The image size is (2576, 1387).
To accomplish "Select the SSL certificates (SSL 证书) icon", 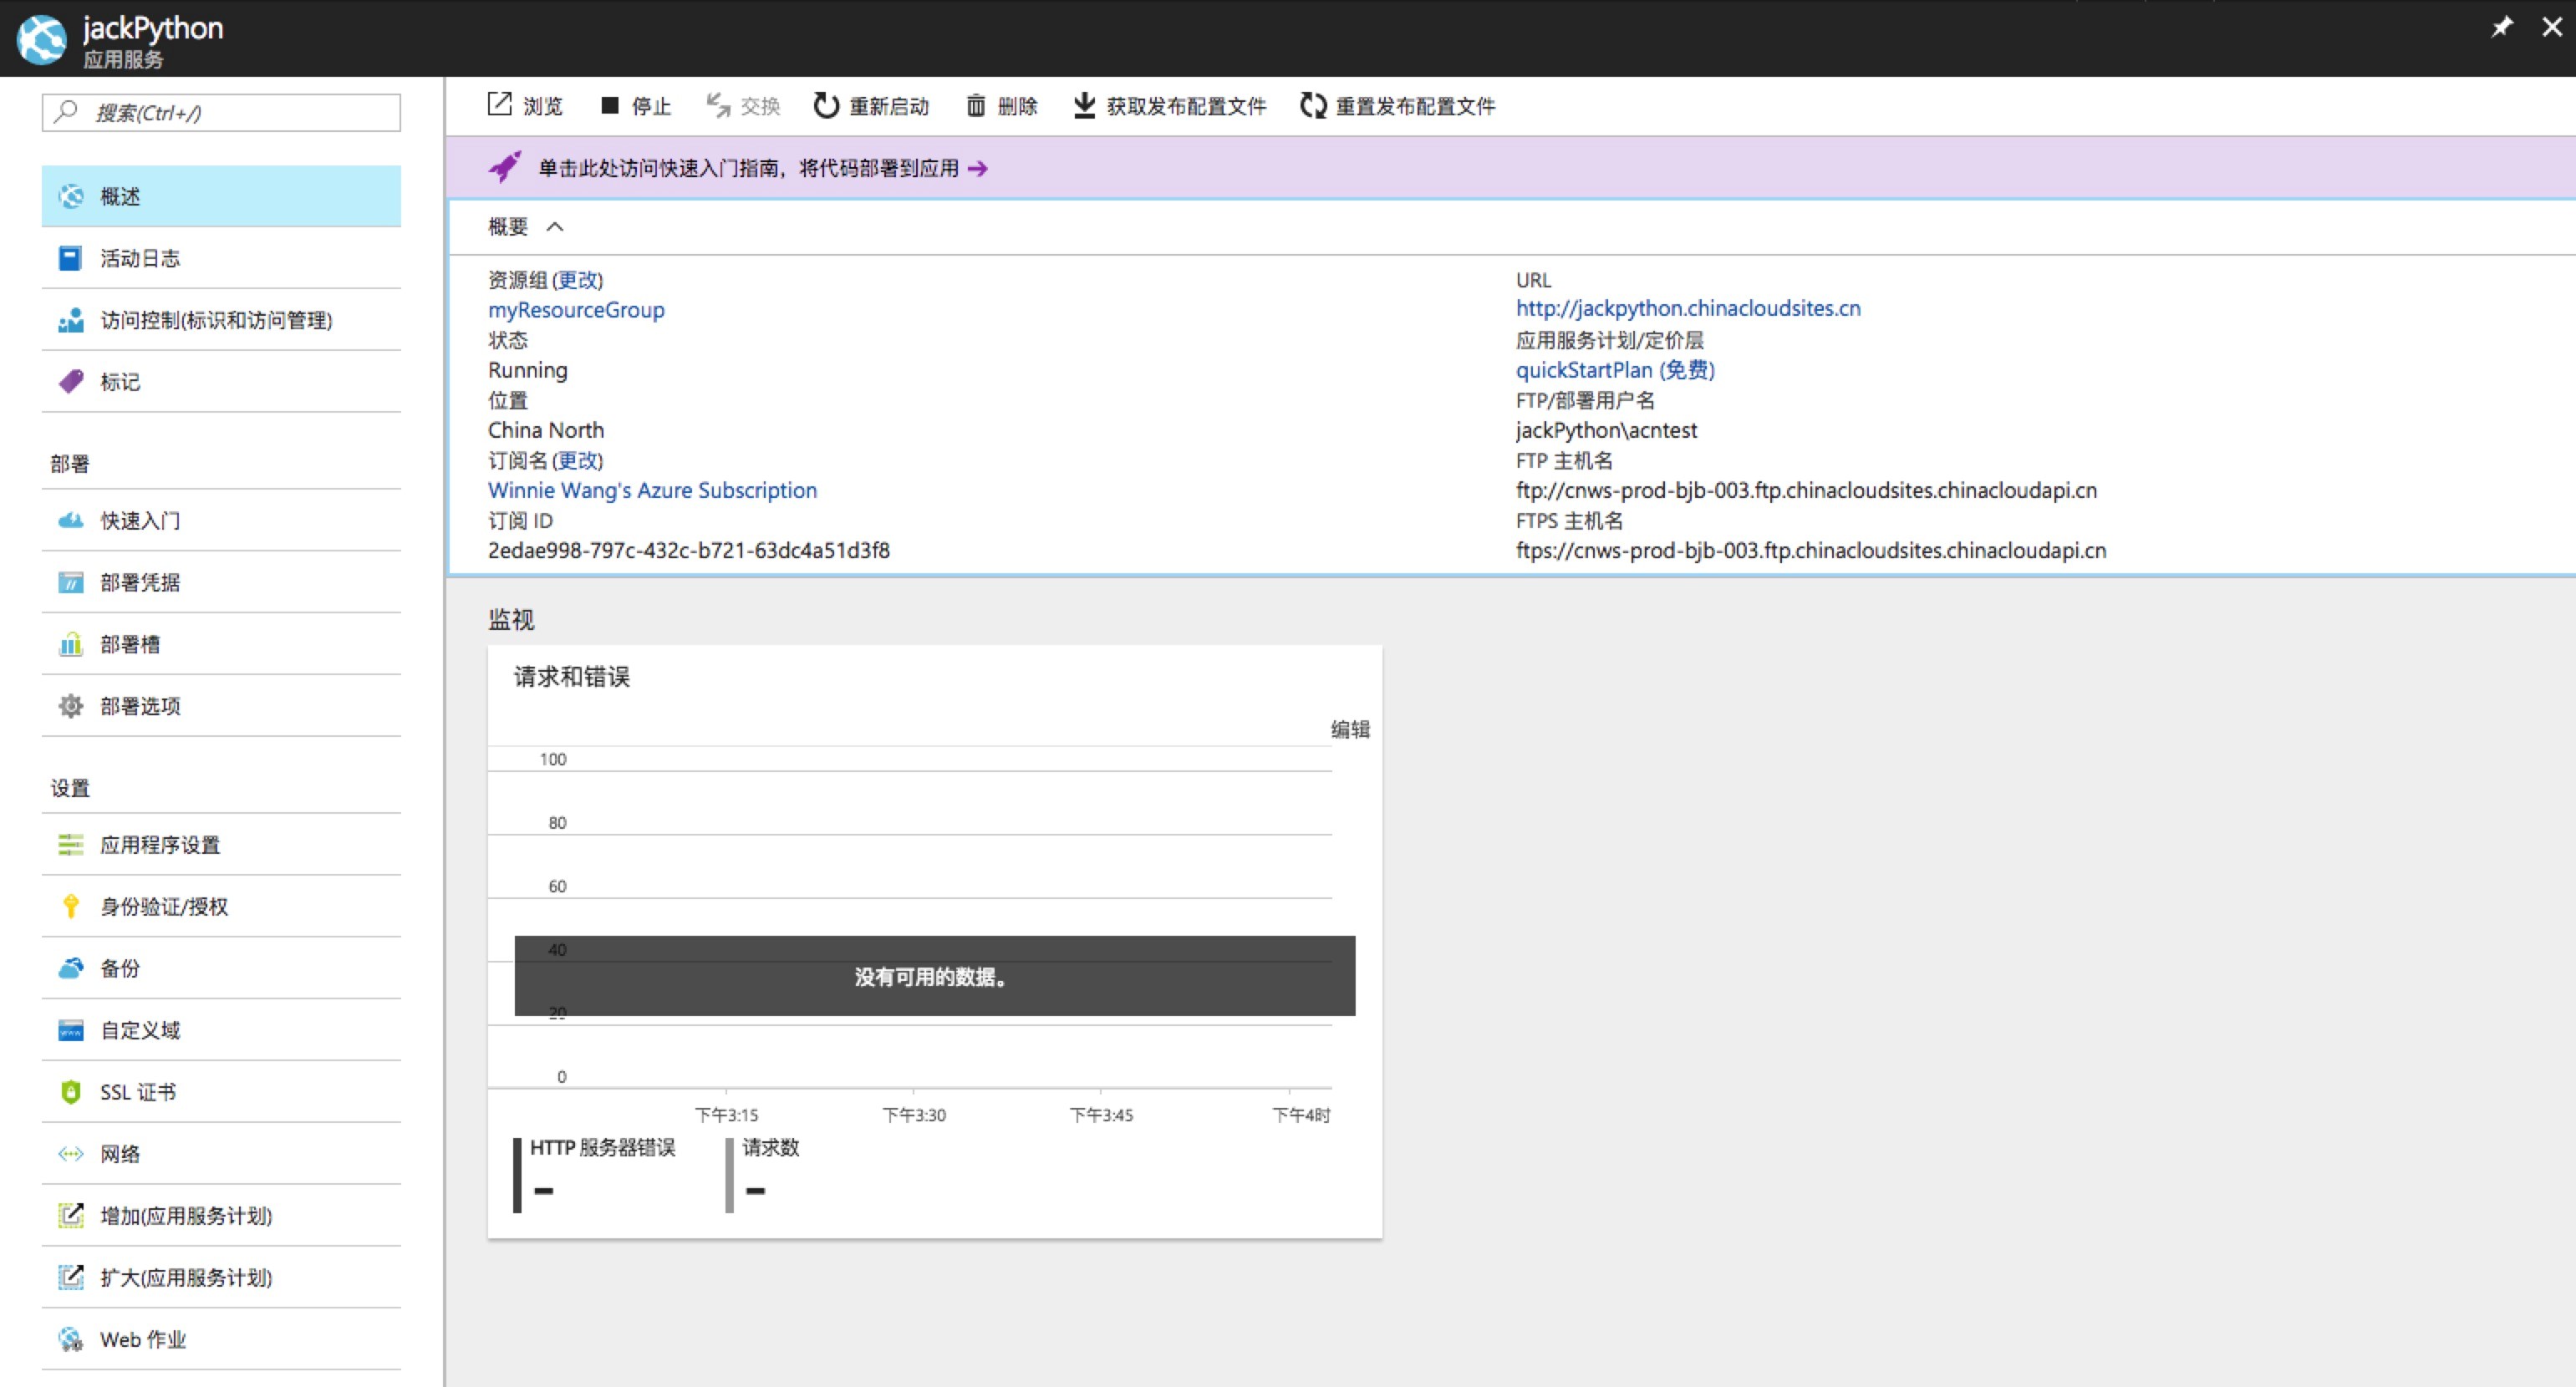I will coord(70,1092).
